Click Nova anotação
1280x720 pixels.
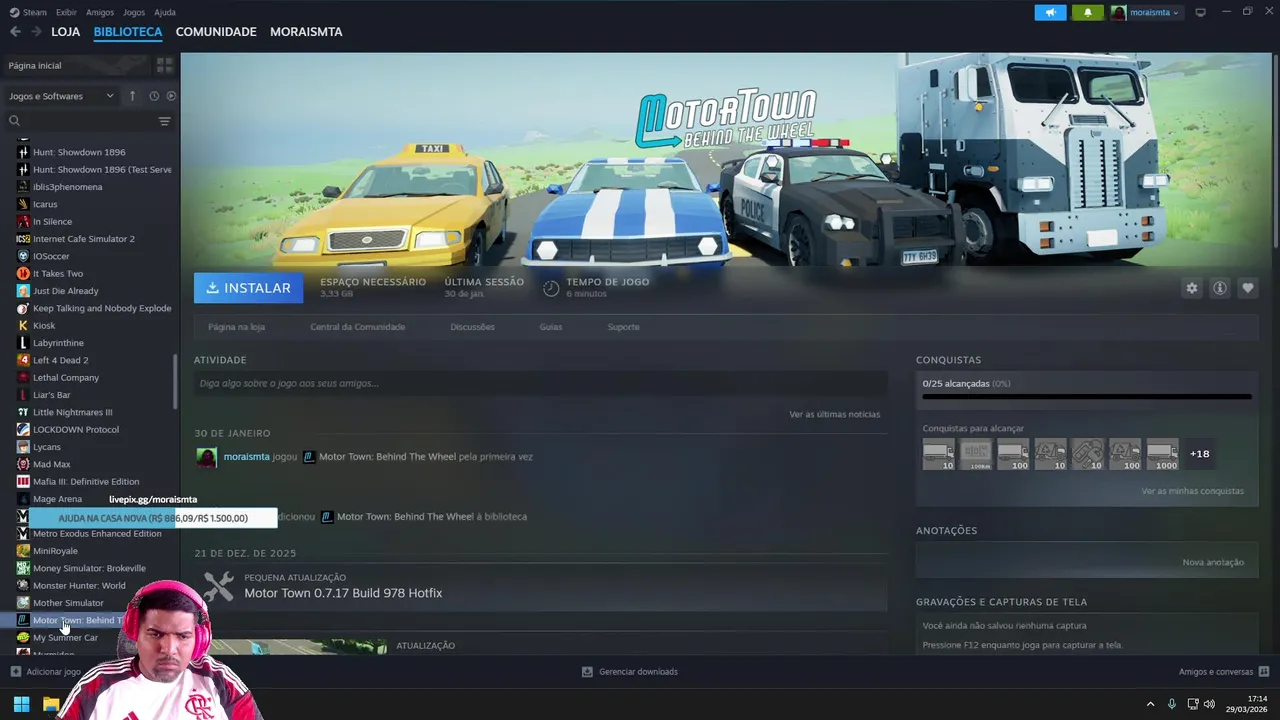pos(1213,562)
